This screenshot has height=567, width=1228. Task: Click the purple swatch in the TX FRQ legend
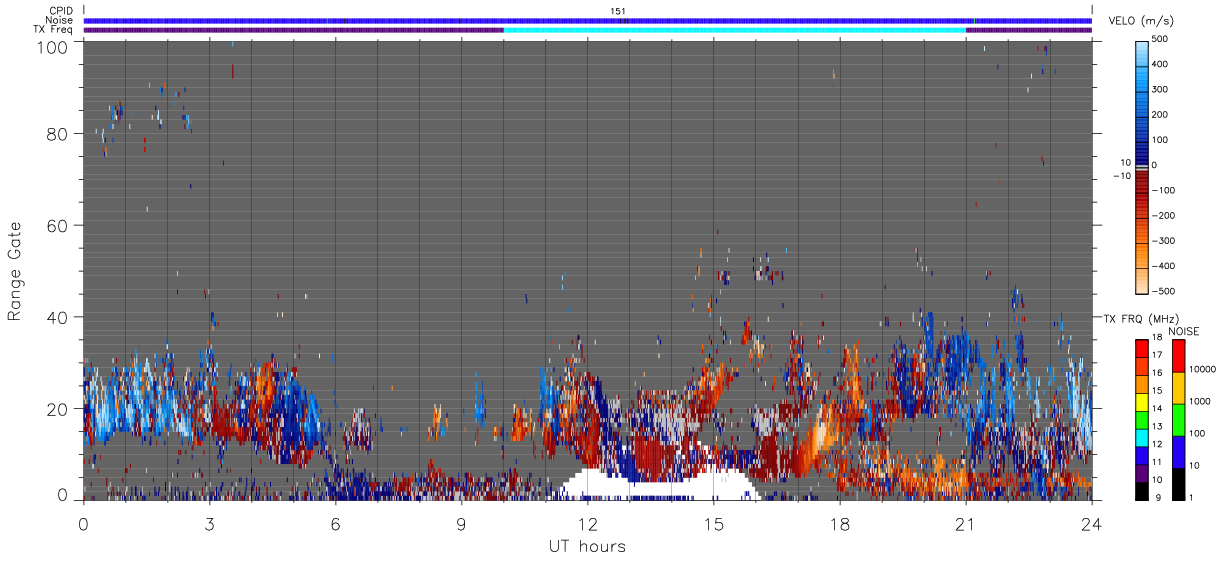coord(1143,473)
